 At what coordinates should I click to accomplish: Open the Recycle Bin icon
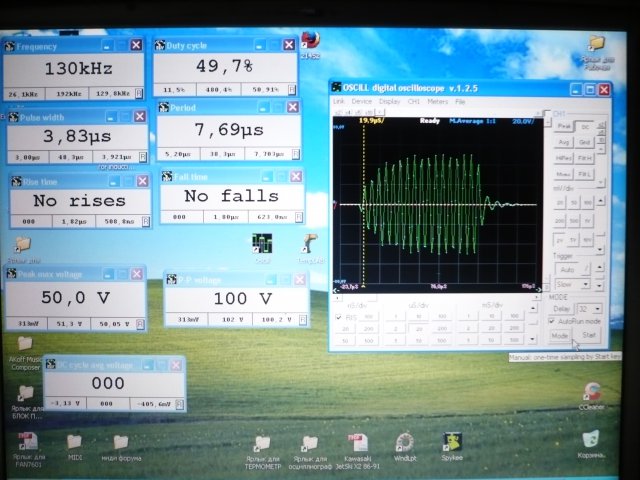tap(591, 438)
